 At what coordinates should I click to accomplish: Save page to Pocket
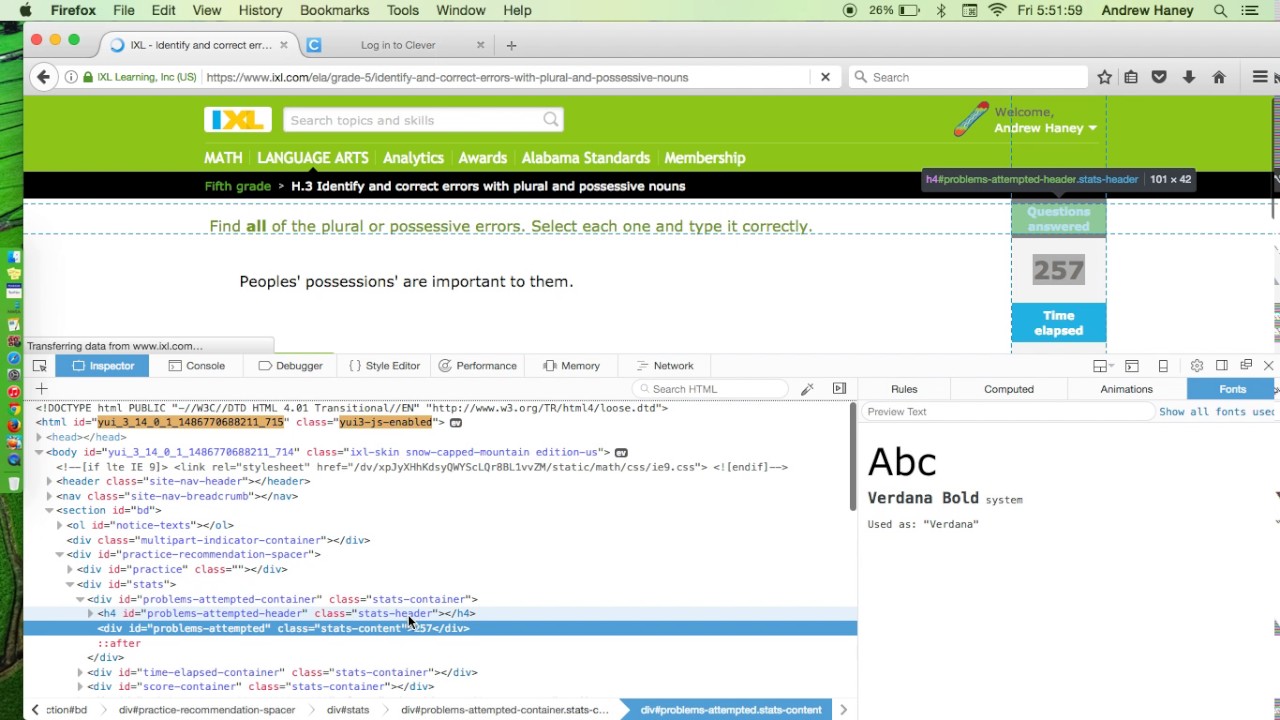point(1159,77)
